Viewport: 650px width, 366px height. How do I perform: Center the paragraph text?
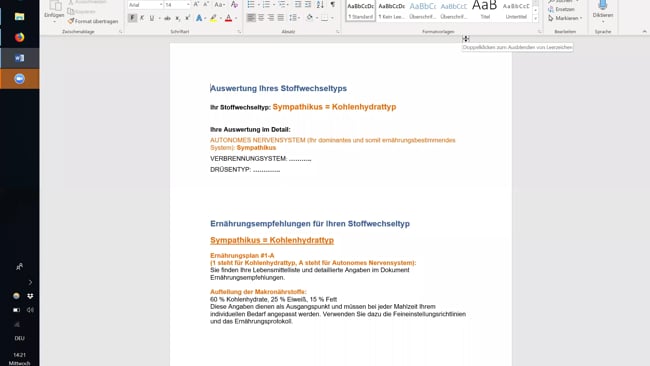[x=261, y=18]
